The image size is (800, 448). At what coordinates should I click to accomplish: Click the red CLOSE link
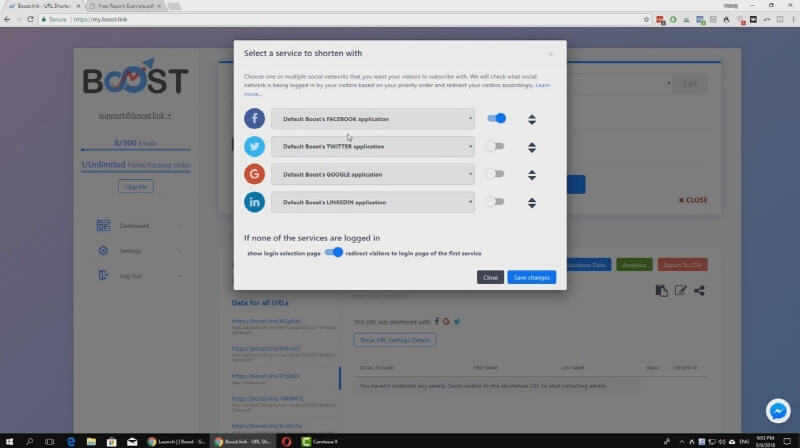[693, 200]
